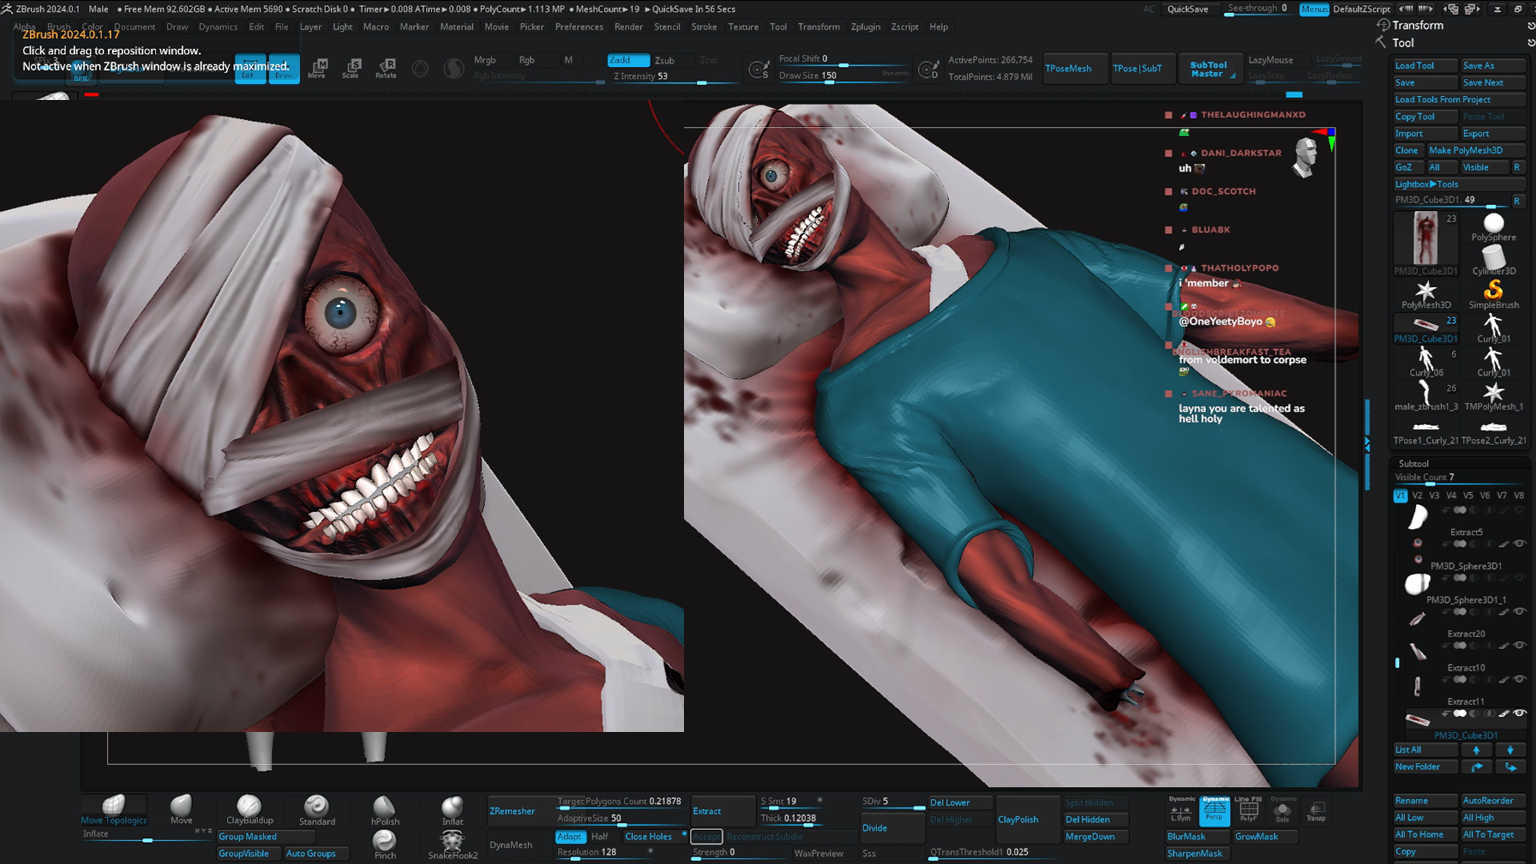Activate the Rotate gizmo tool

coord(386,68)
